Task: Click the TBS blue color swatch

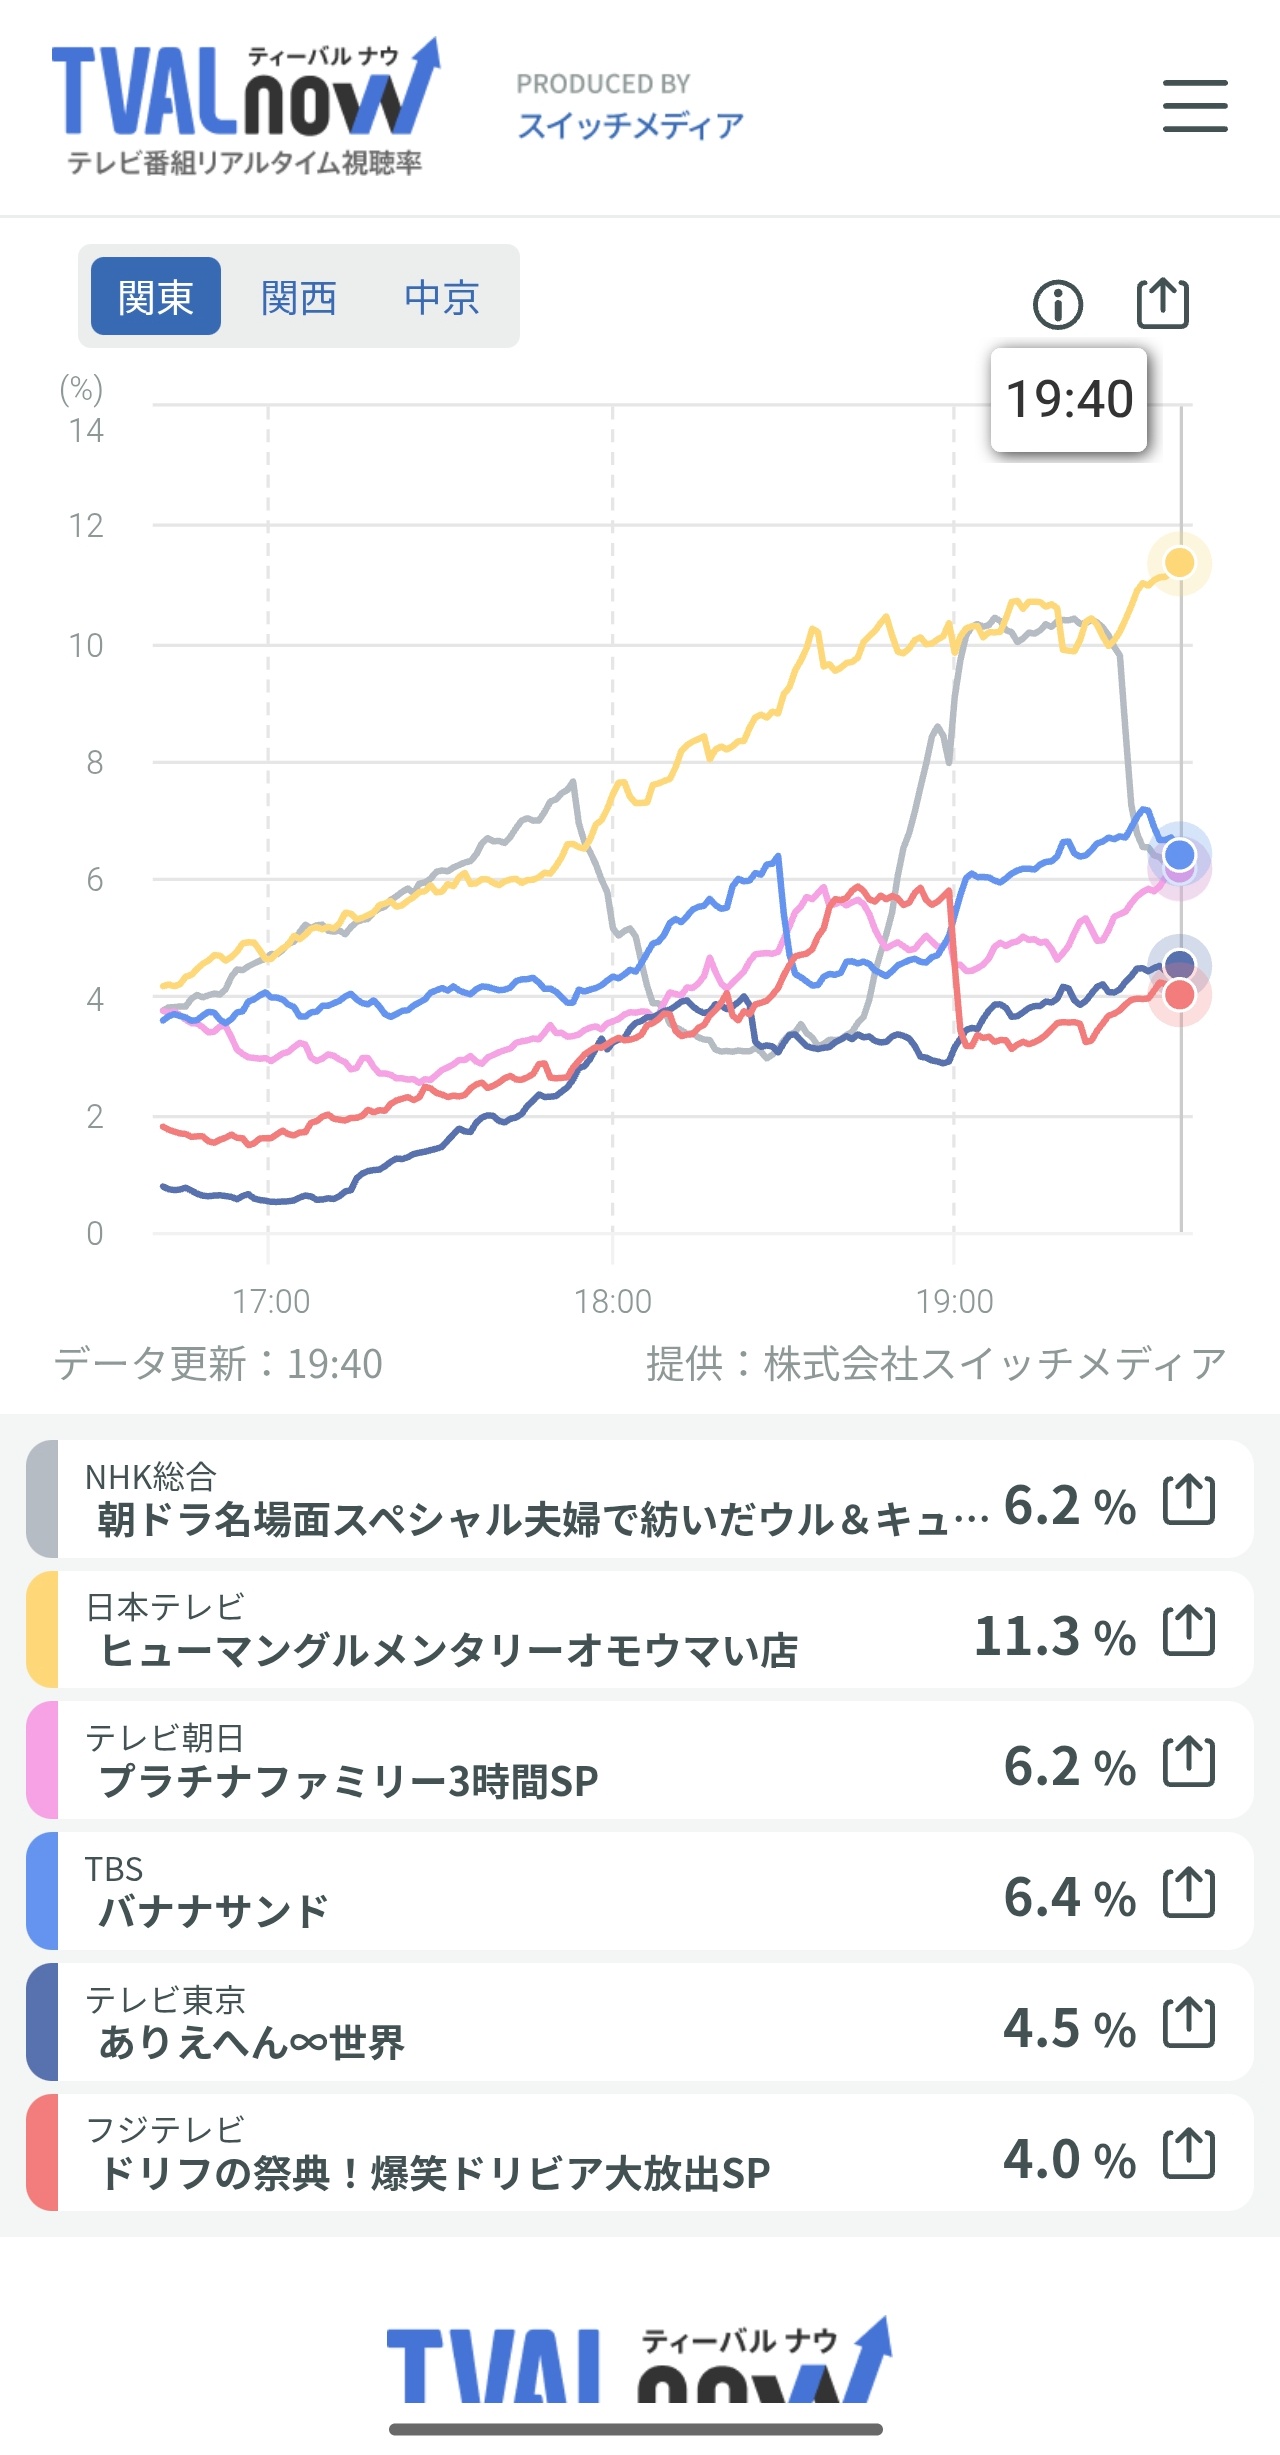Action: click(x=42, y=1892)
